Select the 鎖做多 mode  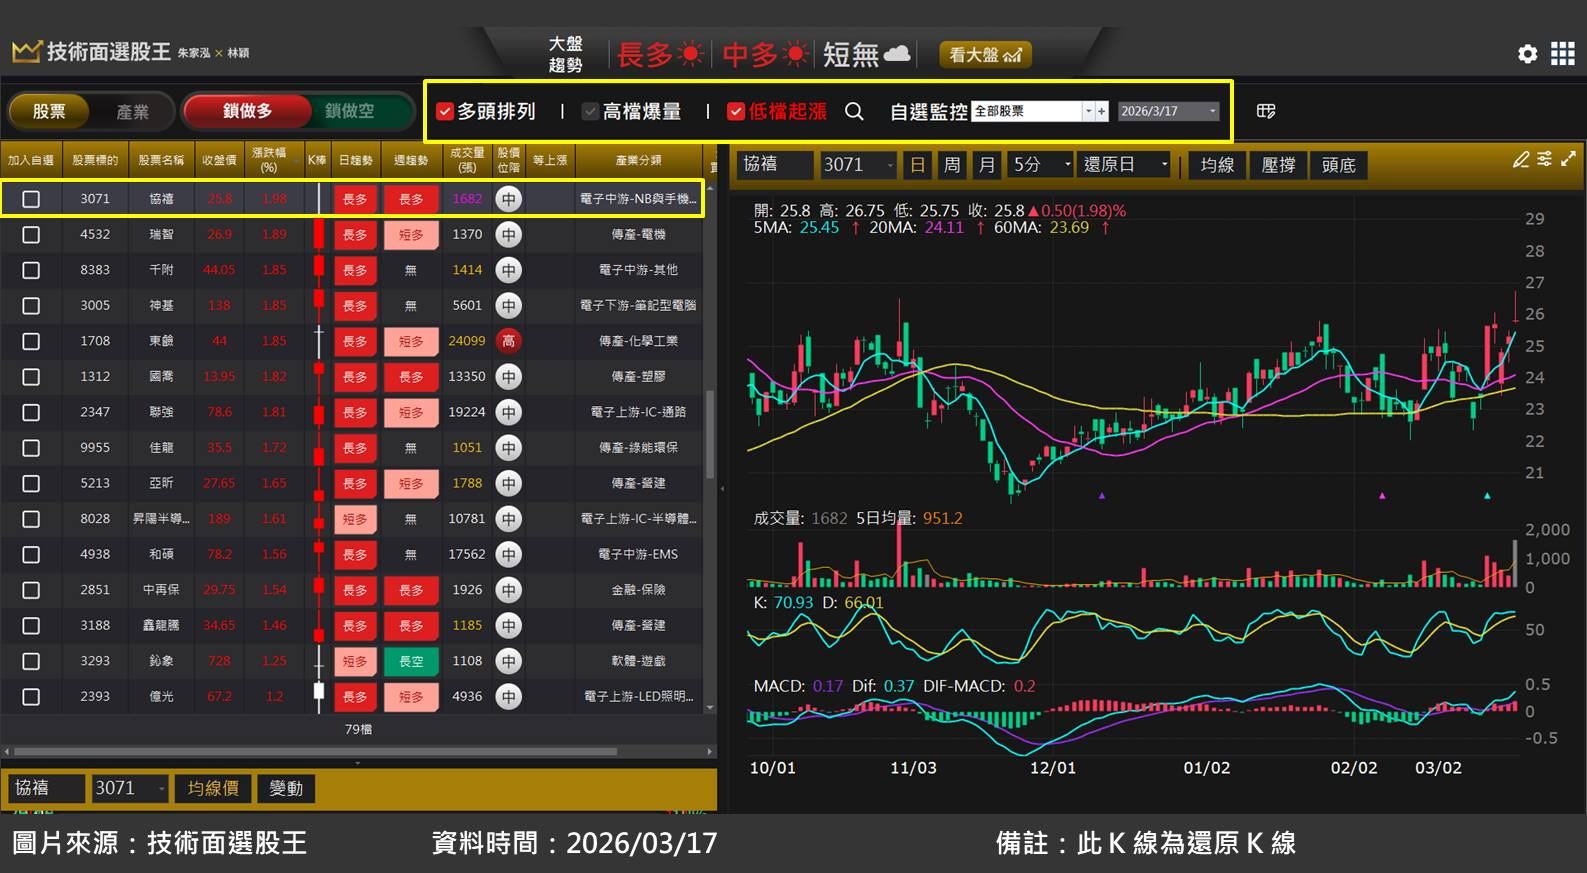247,111
